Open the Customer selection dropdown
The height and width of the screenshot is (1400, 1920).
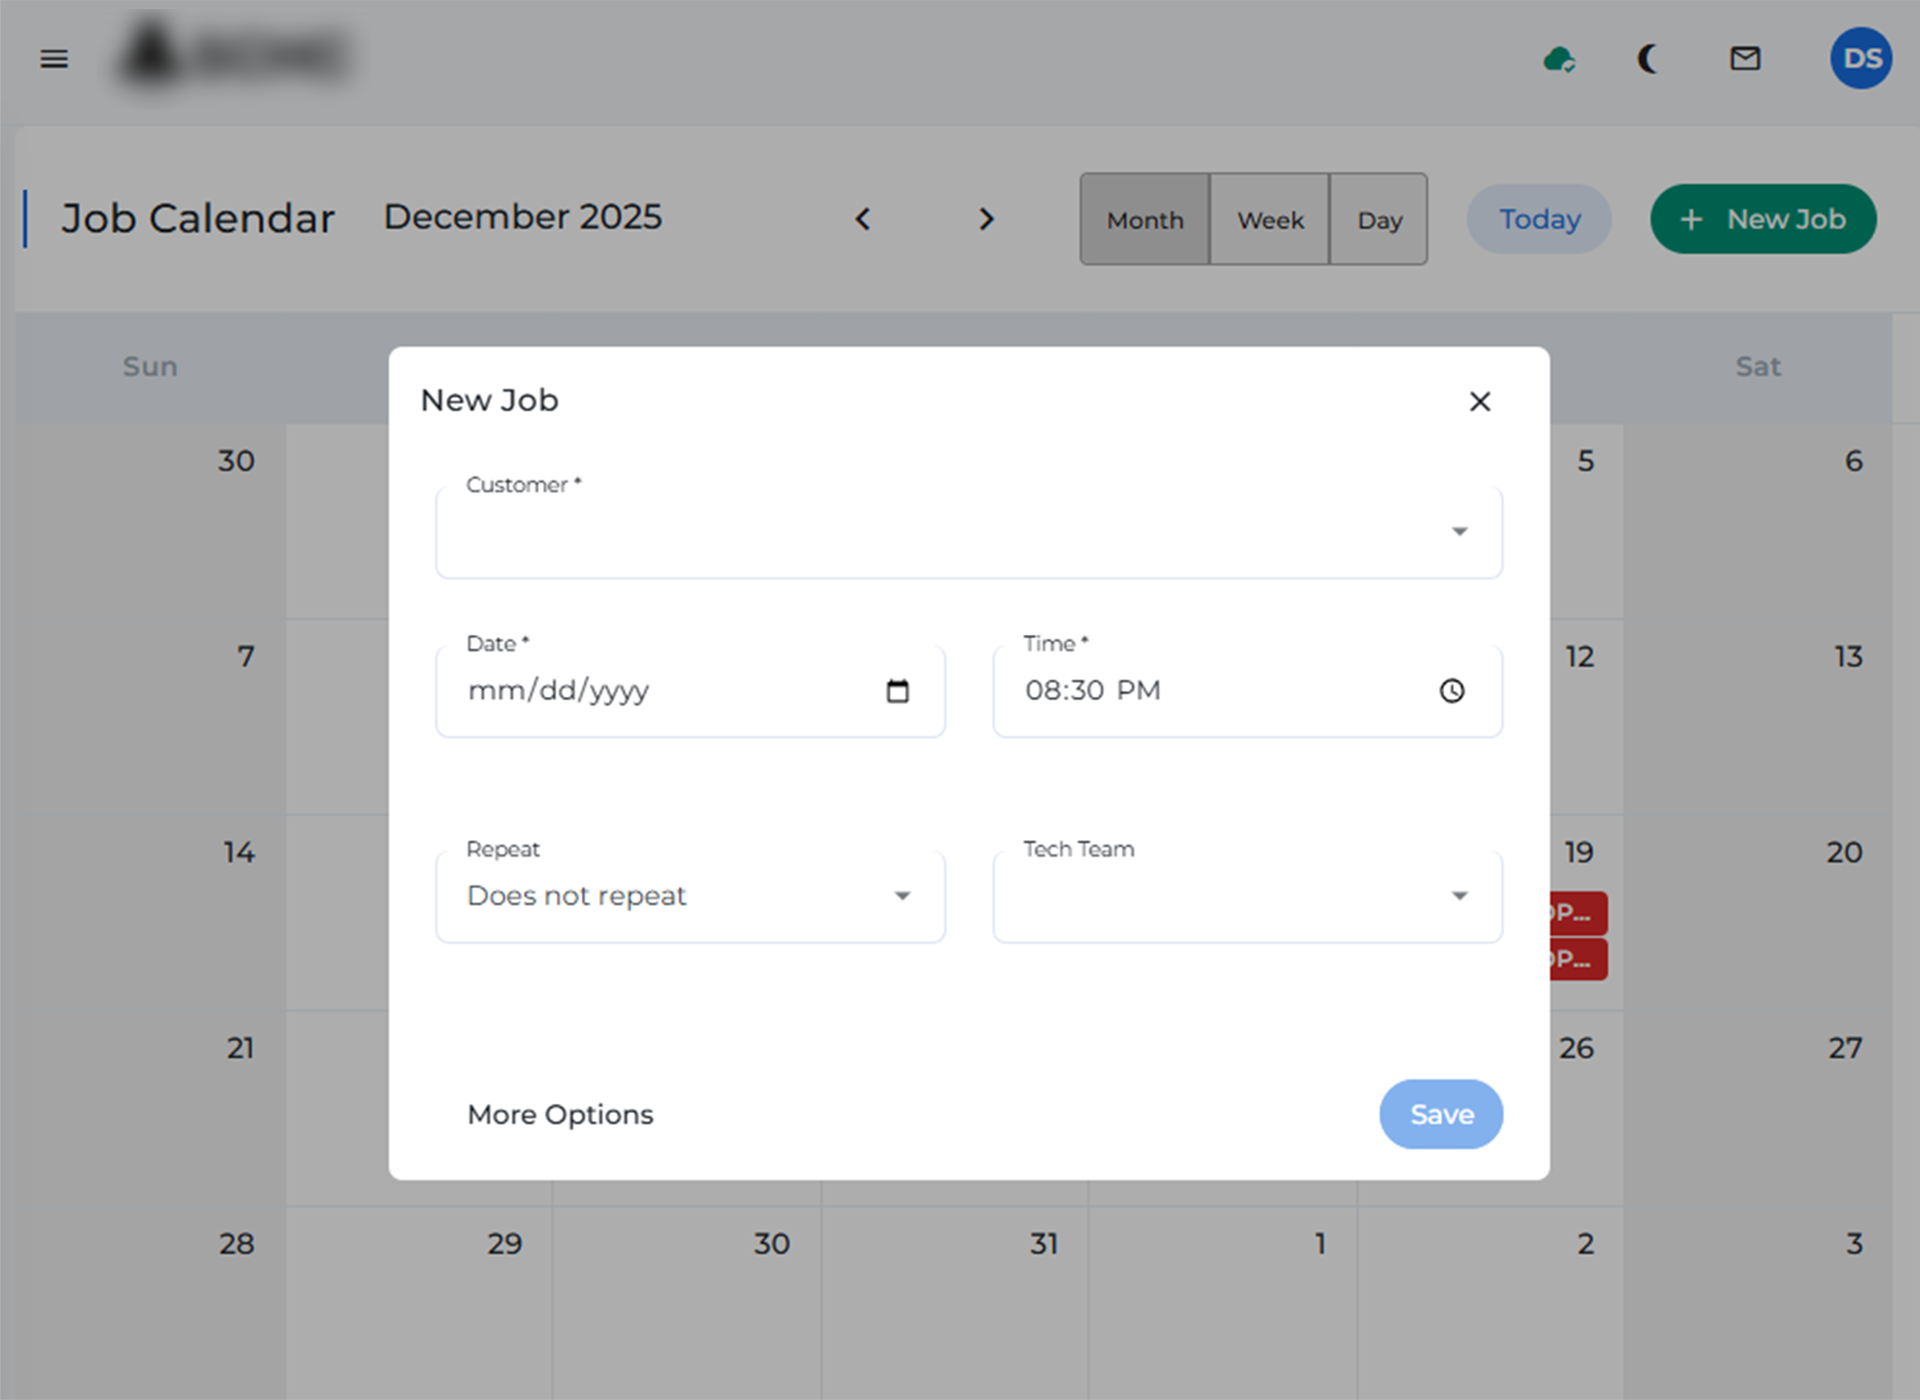pos(1460,531)
